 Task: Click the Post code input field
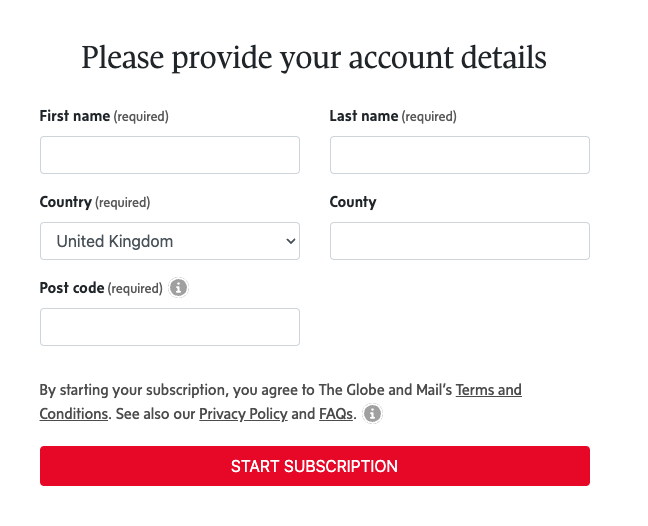(x=169, y=327)
